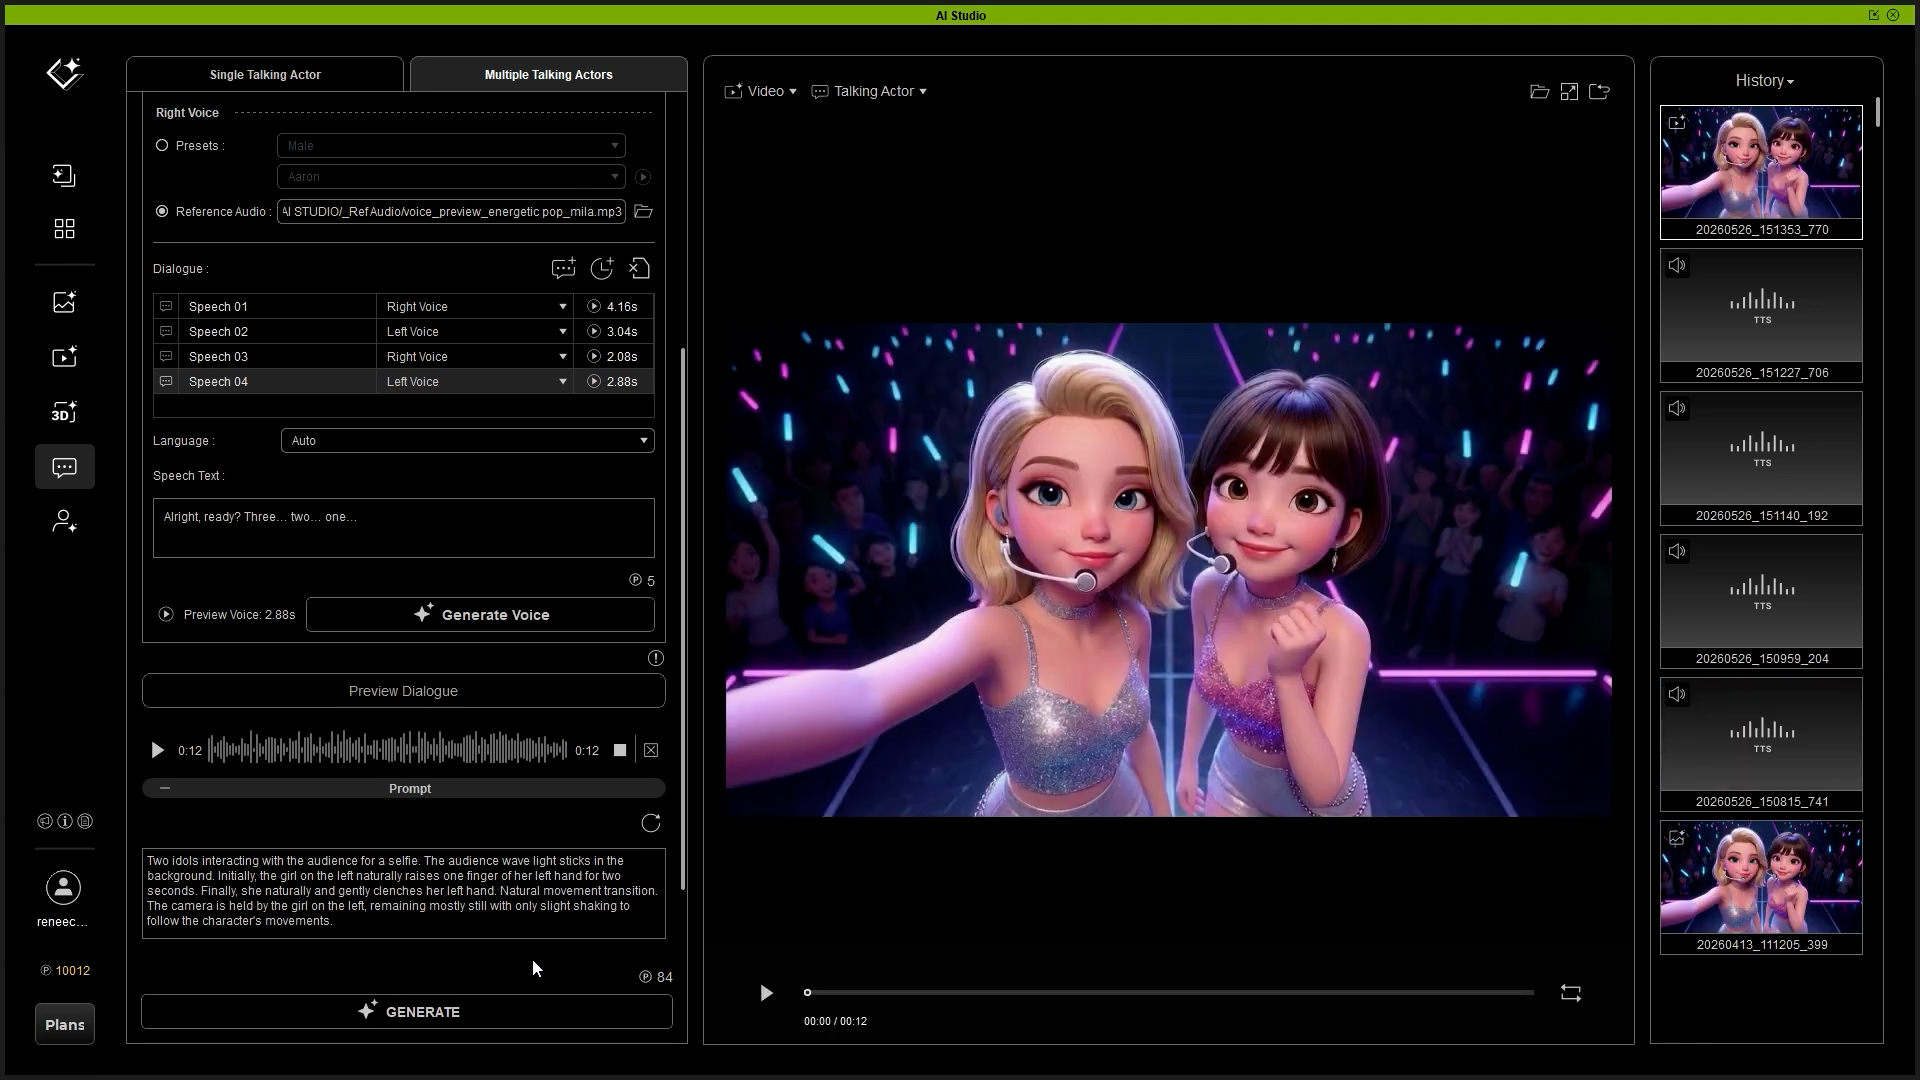Image resolution: width=1920 pixels, height=1080 pixels.
Task: Open the import sidebar icon
Action: (x=64, y=176)
